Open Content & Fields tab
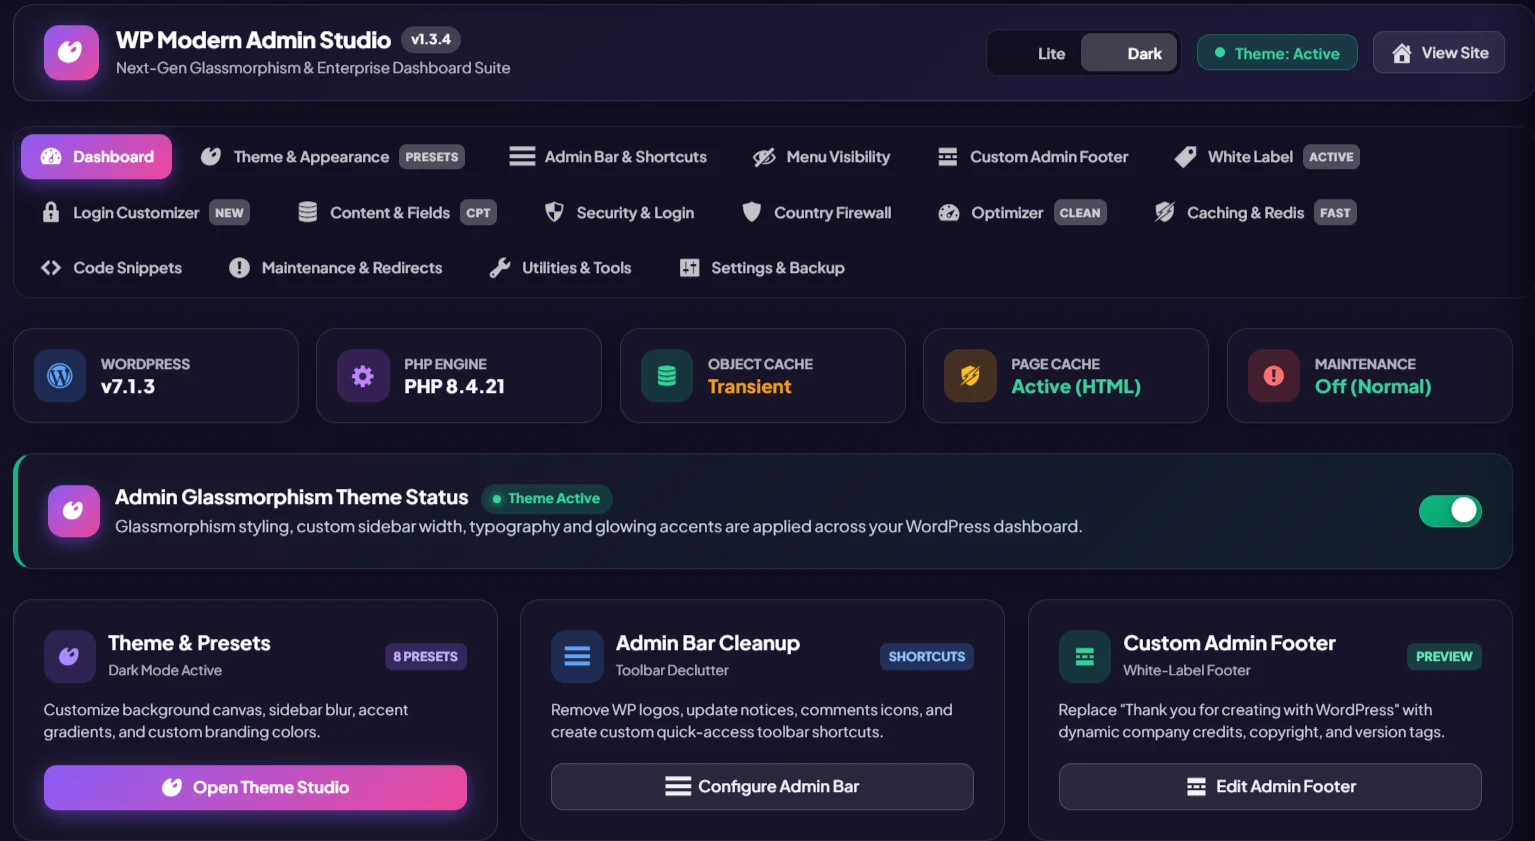This screenshot has height=841, width=1535. [397, 213]
